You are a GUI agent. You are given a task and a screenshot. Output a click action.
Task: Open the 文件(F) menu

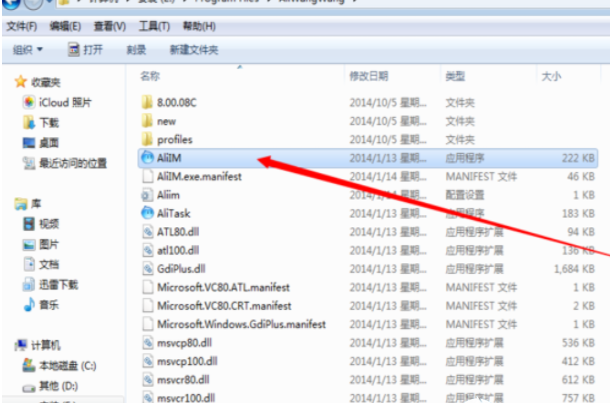22,26
